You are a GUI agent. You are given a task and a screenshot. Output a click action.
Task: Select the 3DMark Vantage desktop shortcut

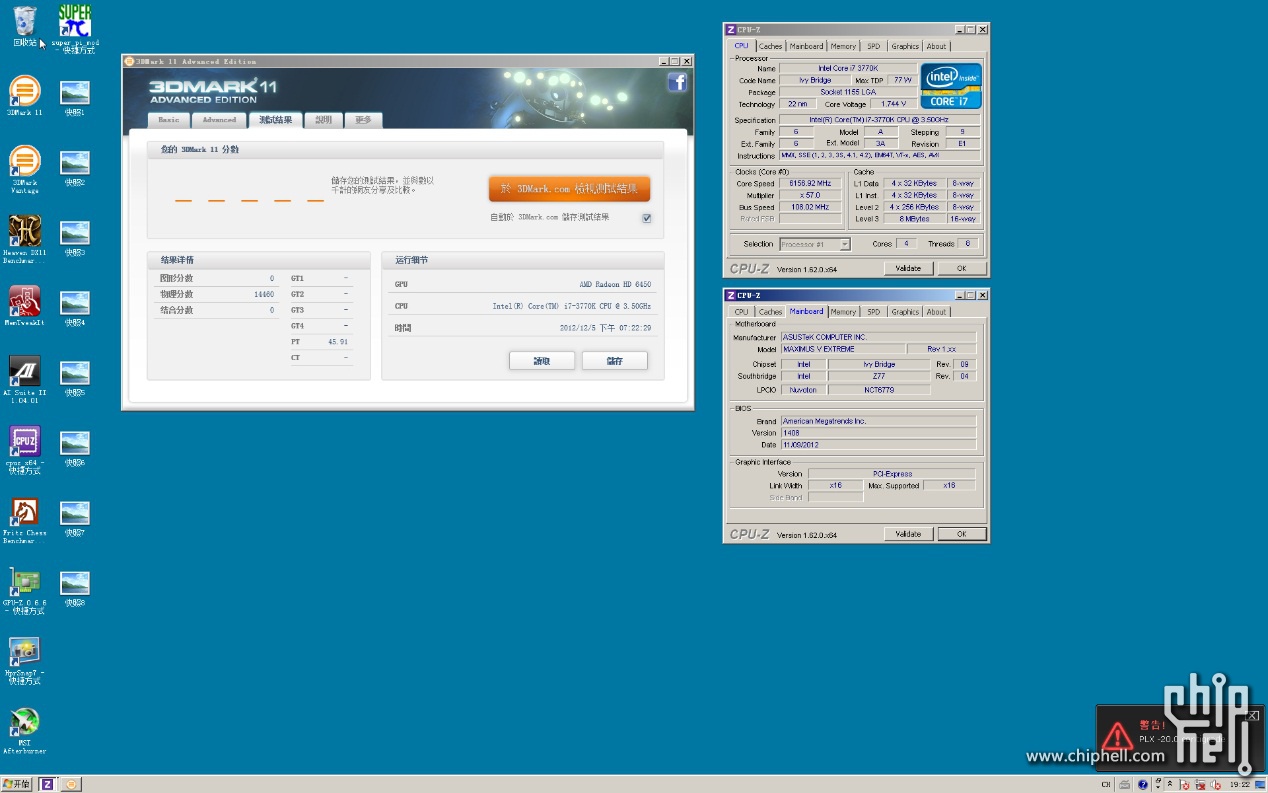pyautogui.click(x=25, y=169)
